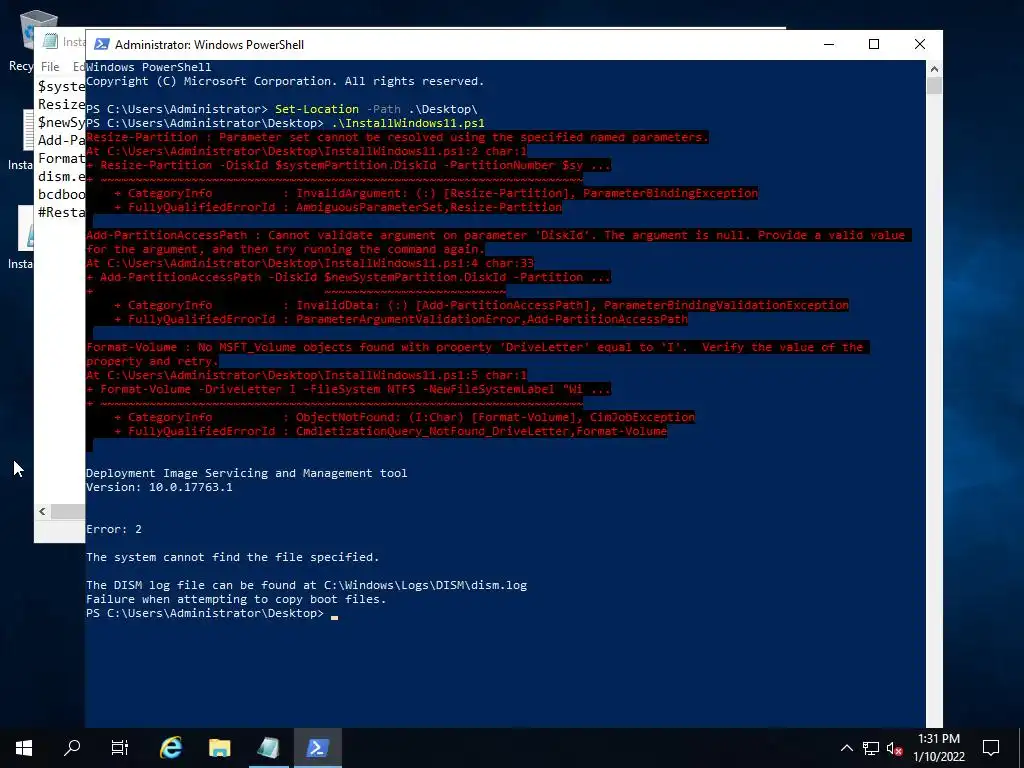Click PowerShell taskbar icon
This screenshot has height=768, width=1024.
pyautogui.click(x=317, y=748)
